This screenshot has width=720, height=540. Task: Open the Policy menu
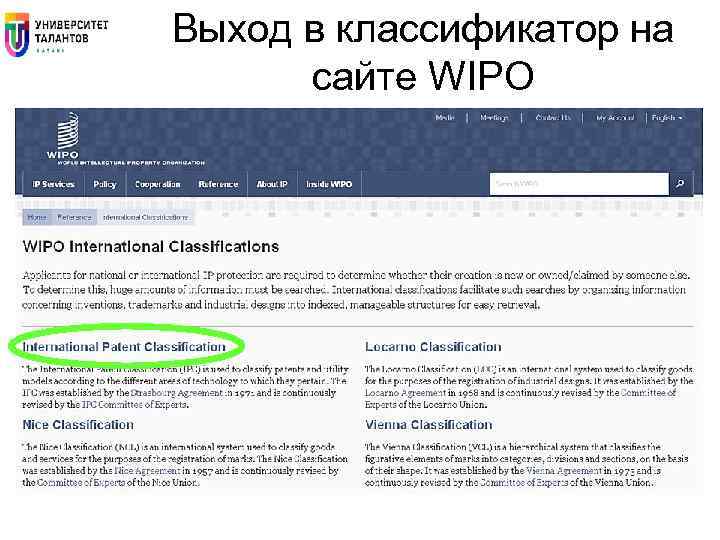pos(105,184)
